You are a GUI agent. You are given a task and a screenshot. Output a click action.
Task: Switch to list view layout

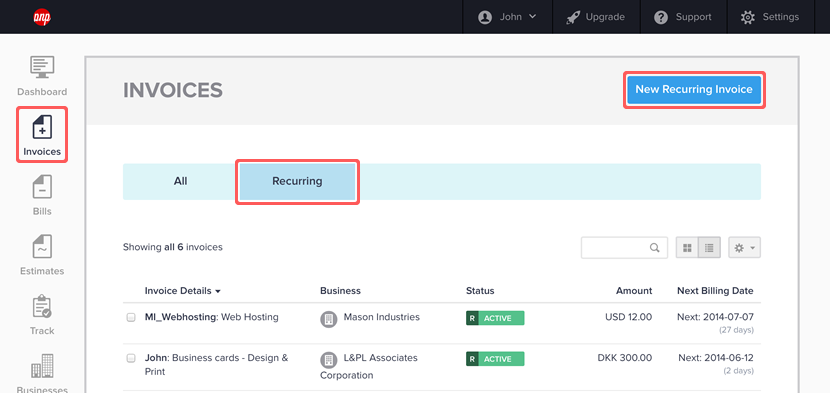[709, 247]
